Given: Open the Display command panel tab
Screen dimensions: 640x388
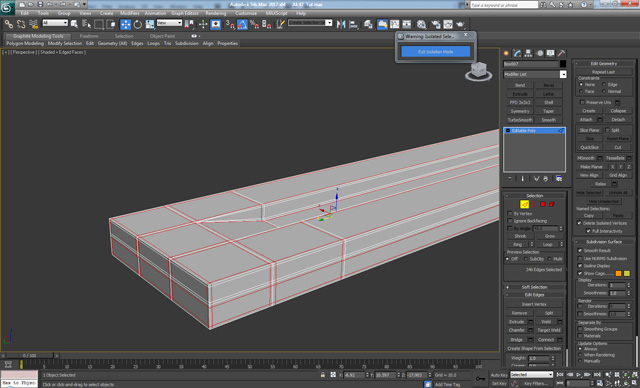Looking at the screenshot, I should pyautogui.click(x=551, y=53).
